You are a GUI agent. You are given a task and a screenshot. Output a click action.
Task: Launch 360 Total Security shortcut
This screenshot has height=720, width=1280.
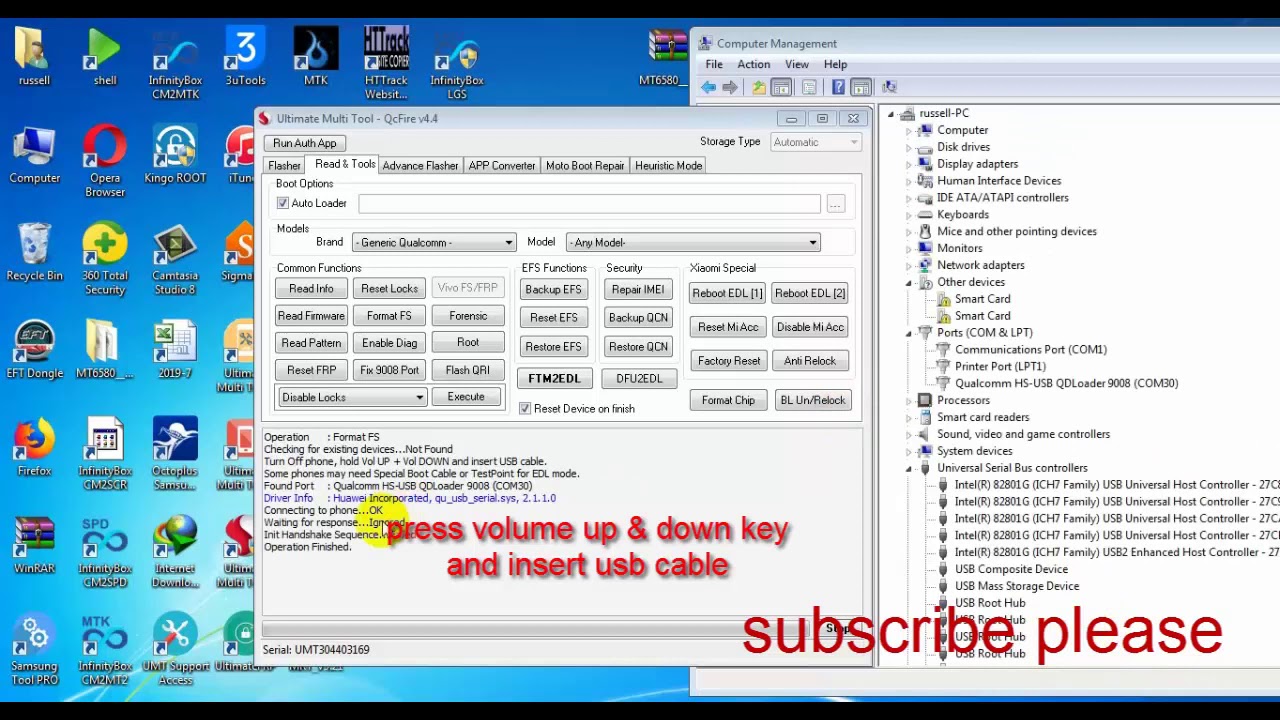coord(104,258)
